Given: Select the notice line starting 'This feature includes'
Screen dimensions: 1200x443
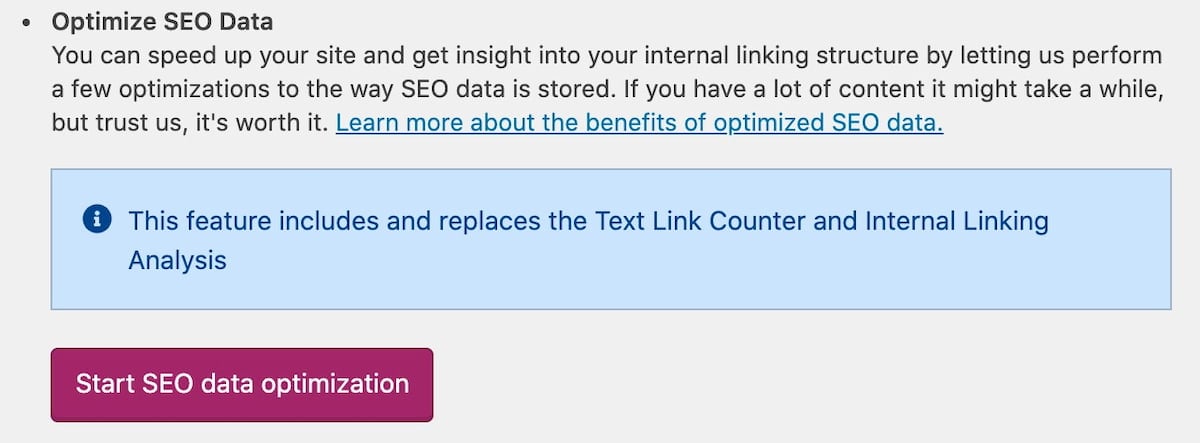Looking at the screenshot, I should (x=588, y=220).
